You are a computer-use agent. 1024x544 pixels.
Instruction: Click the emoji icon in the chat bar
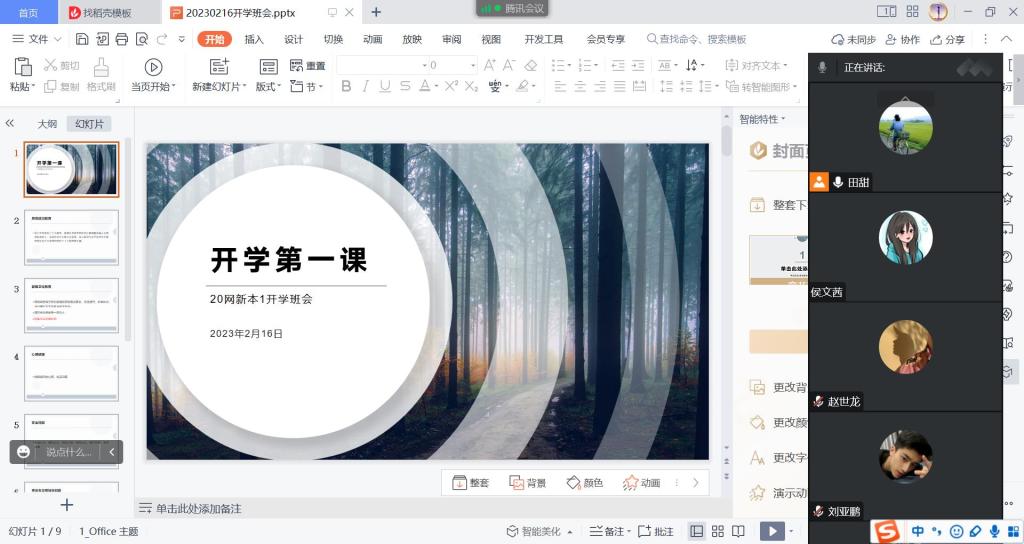(24, 452)
